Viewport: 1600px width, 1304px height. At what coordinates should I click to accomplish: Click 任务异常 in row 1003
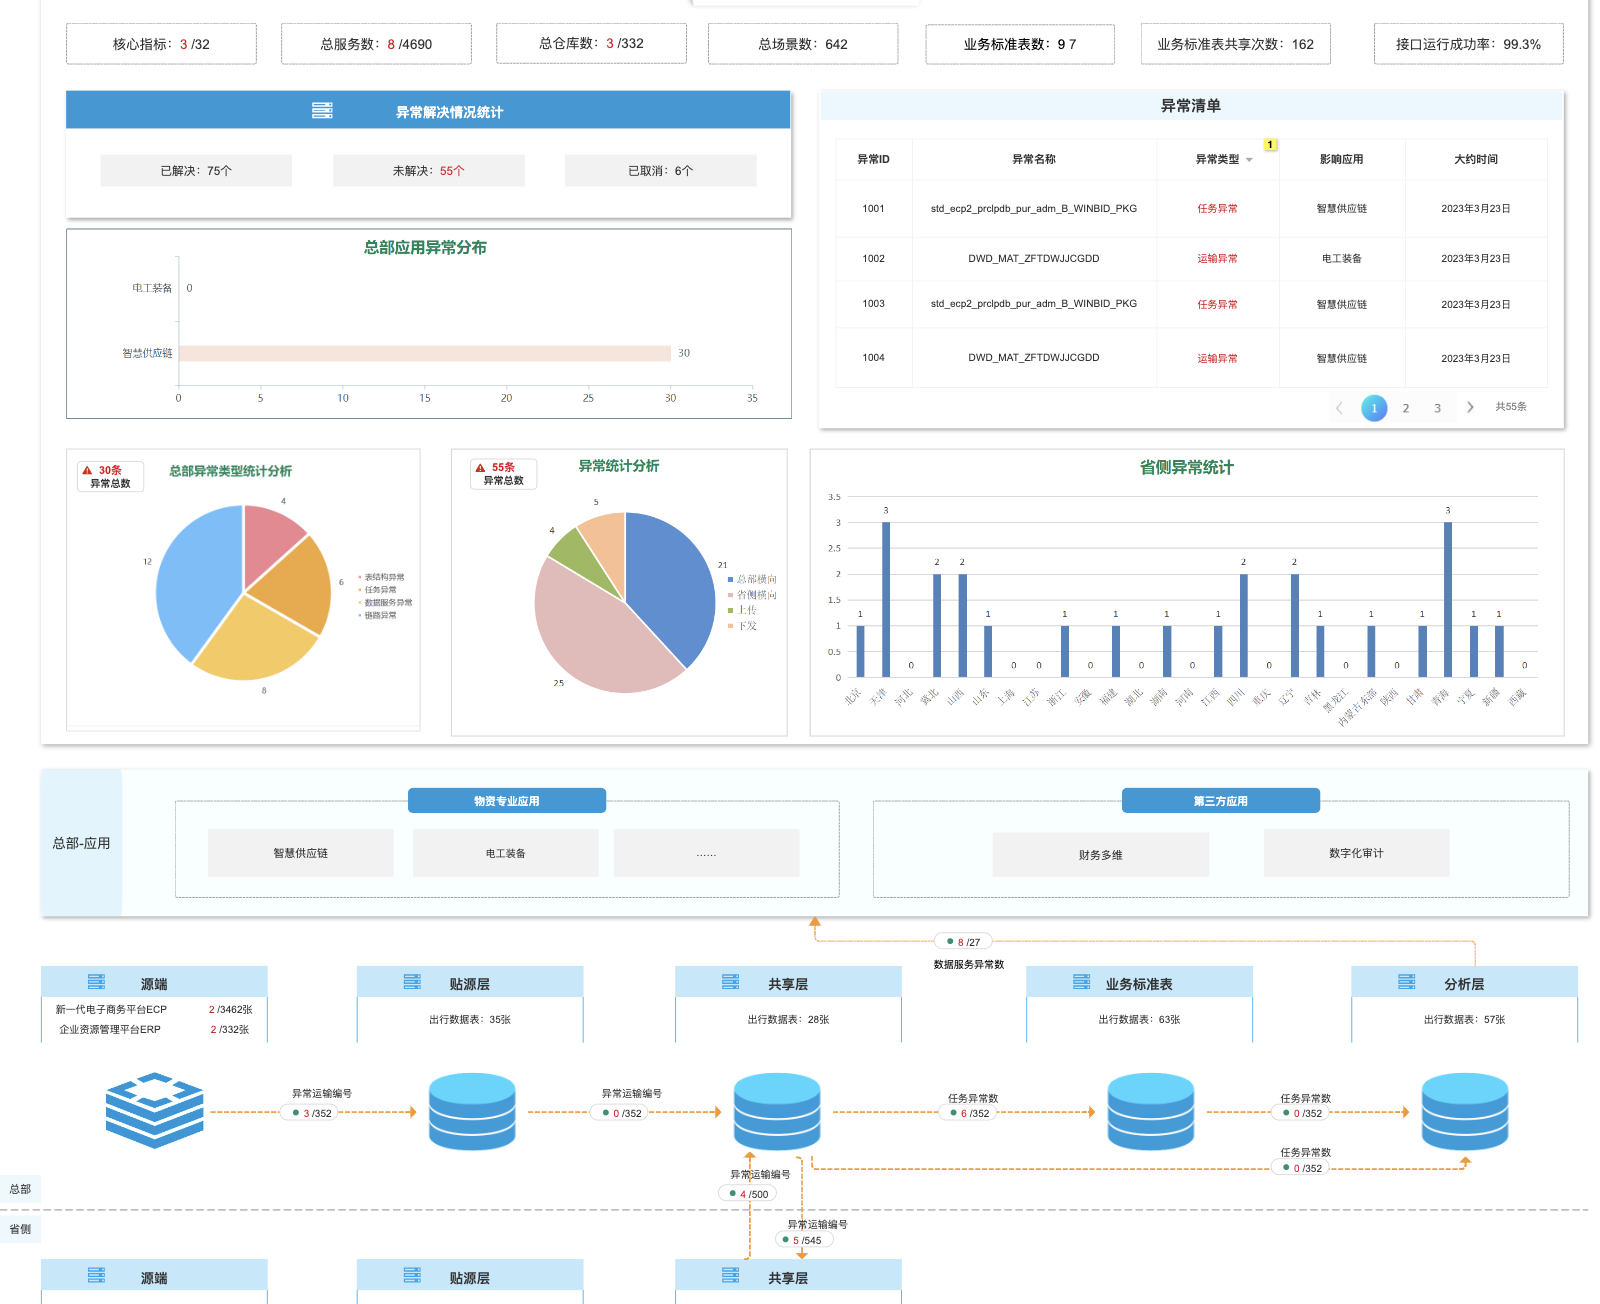1218,304
